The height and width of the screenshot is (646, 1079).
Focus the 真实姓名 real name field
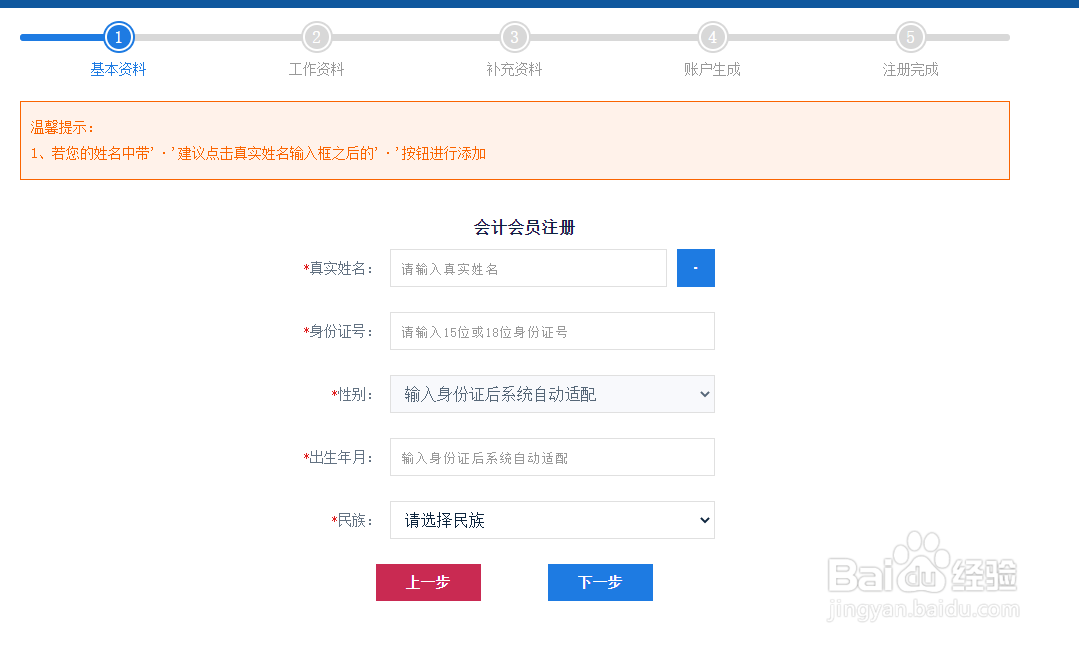click(x=528, y=268)
